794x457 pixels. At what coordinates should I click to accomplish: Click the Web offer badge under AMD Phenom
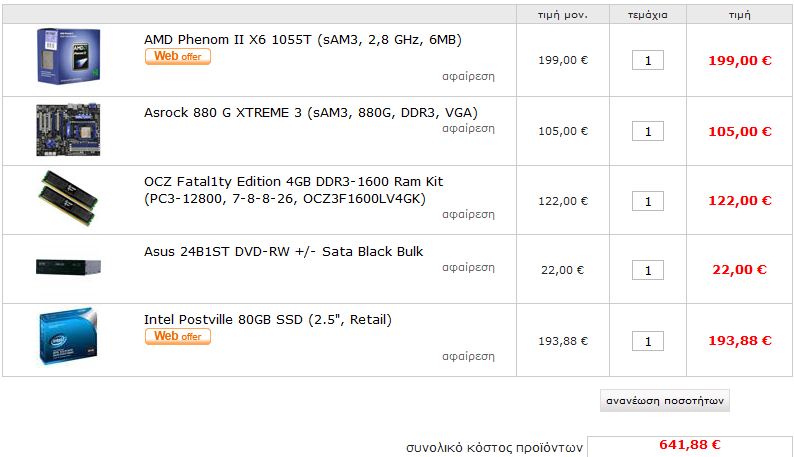tap(178, 57)
